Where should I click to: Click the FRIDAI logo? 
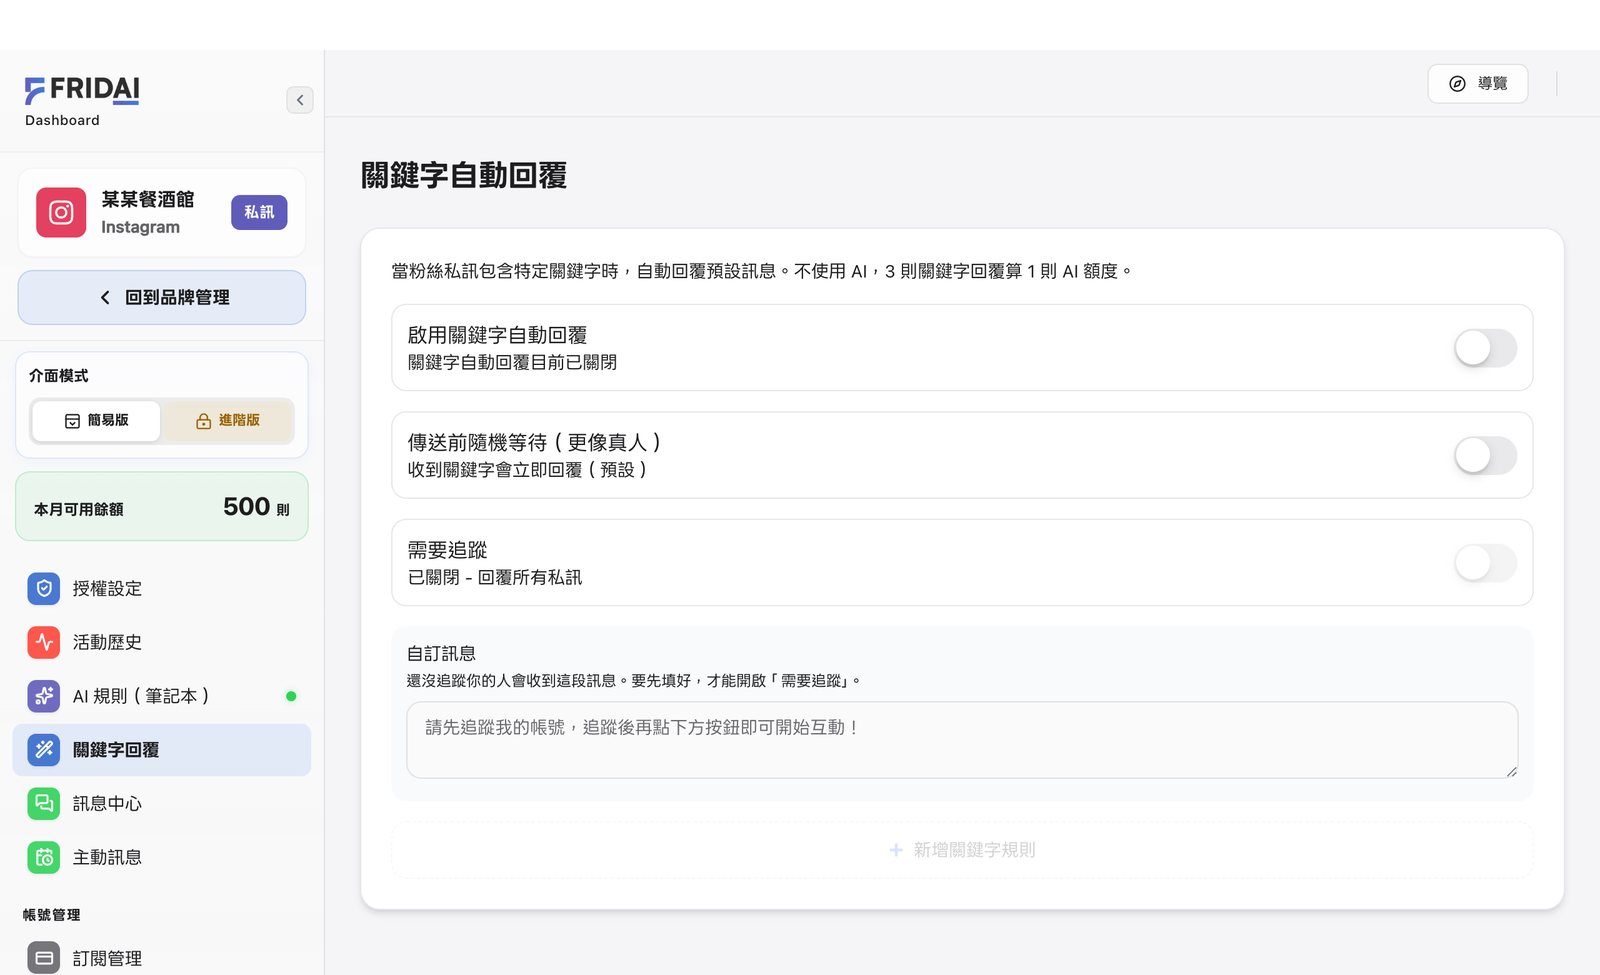82,90
